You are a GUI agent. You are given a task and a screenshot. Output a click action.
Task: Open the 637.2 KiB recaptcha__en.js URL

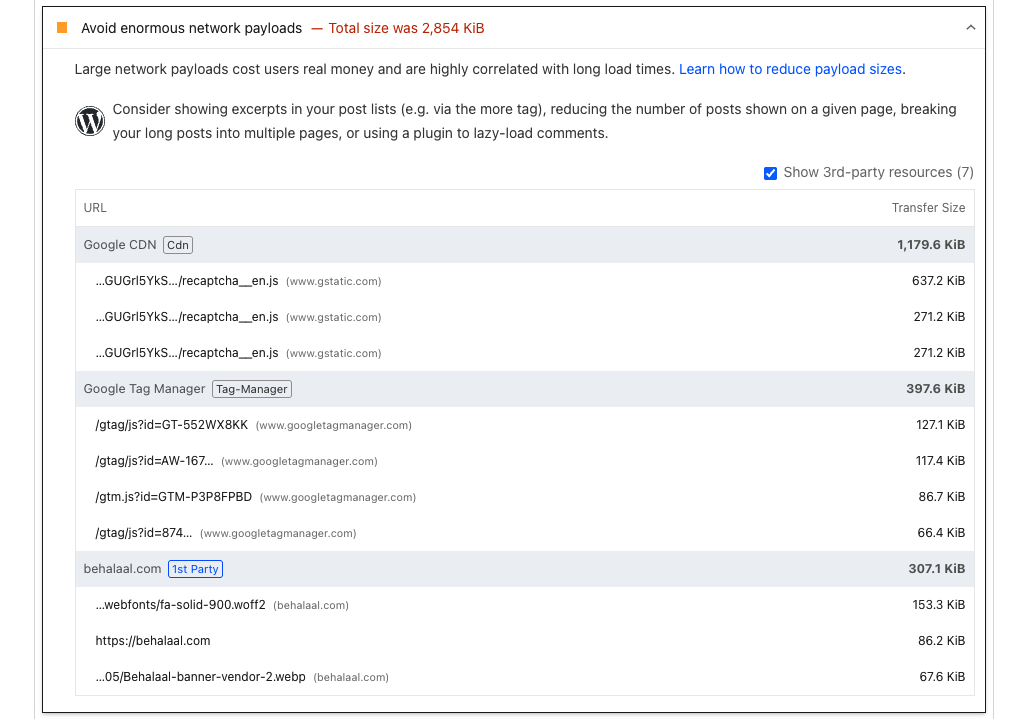(187, 281)
